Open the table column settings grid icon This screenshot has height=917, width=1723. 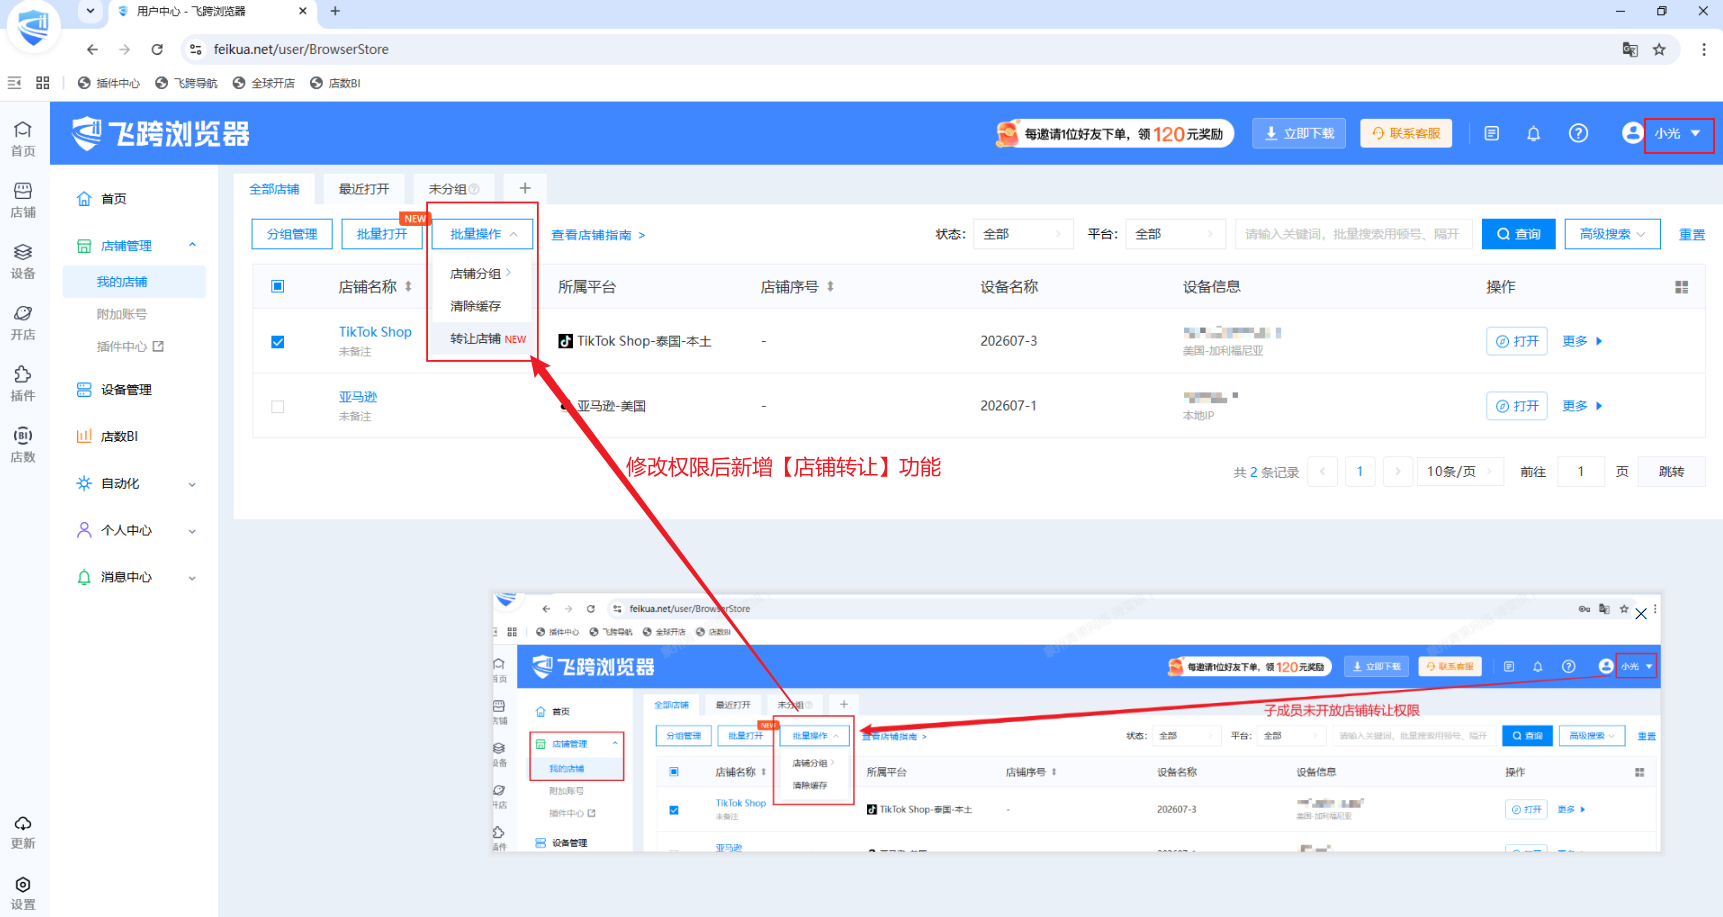[x=1681, y=287]
